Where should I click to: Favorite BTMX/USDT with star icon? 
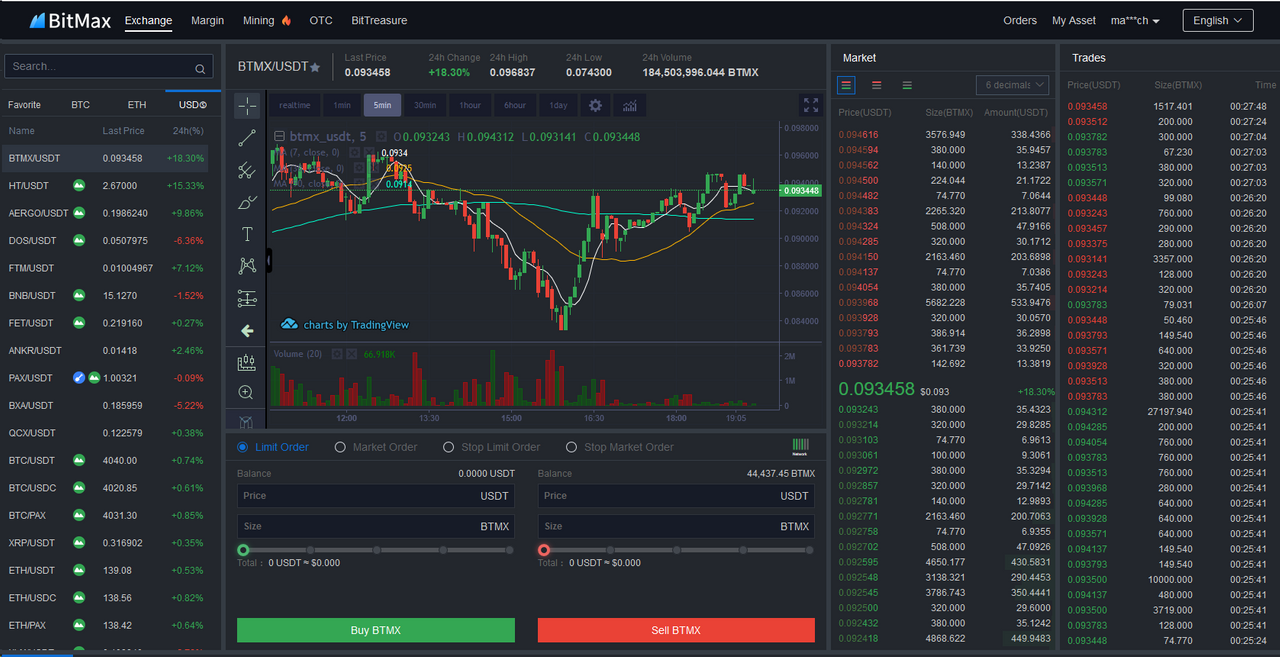pos(315,67)
